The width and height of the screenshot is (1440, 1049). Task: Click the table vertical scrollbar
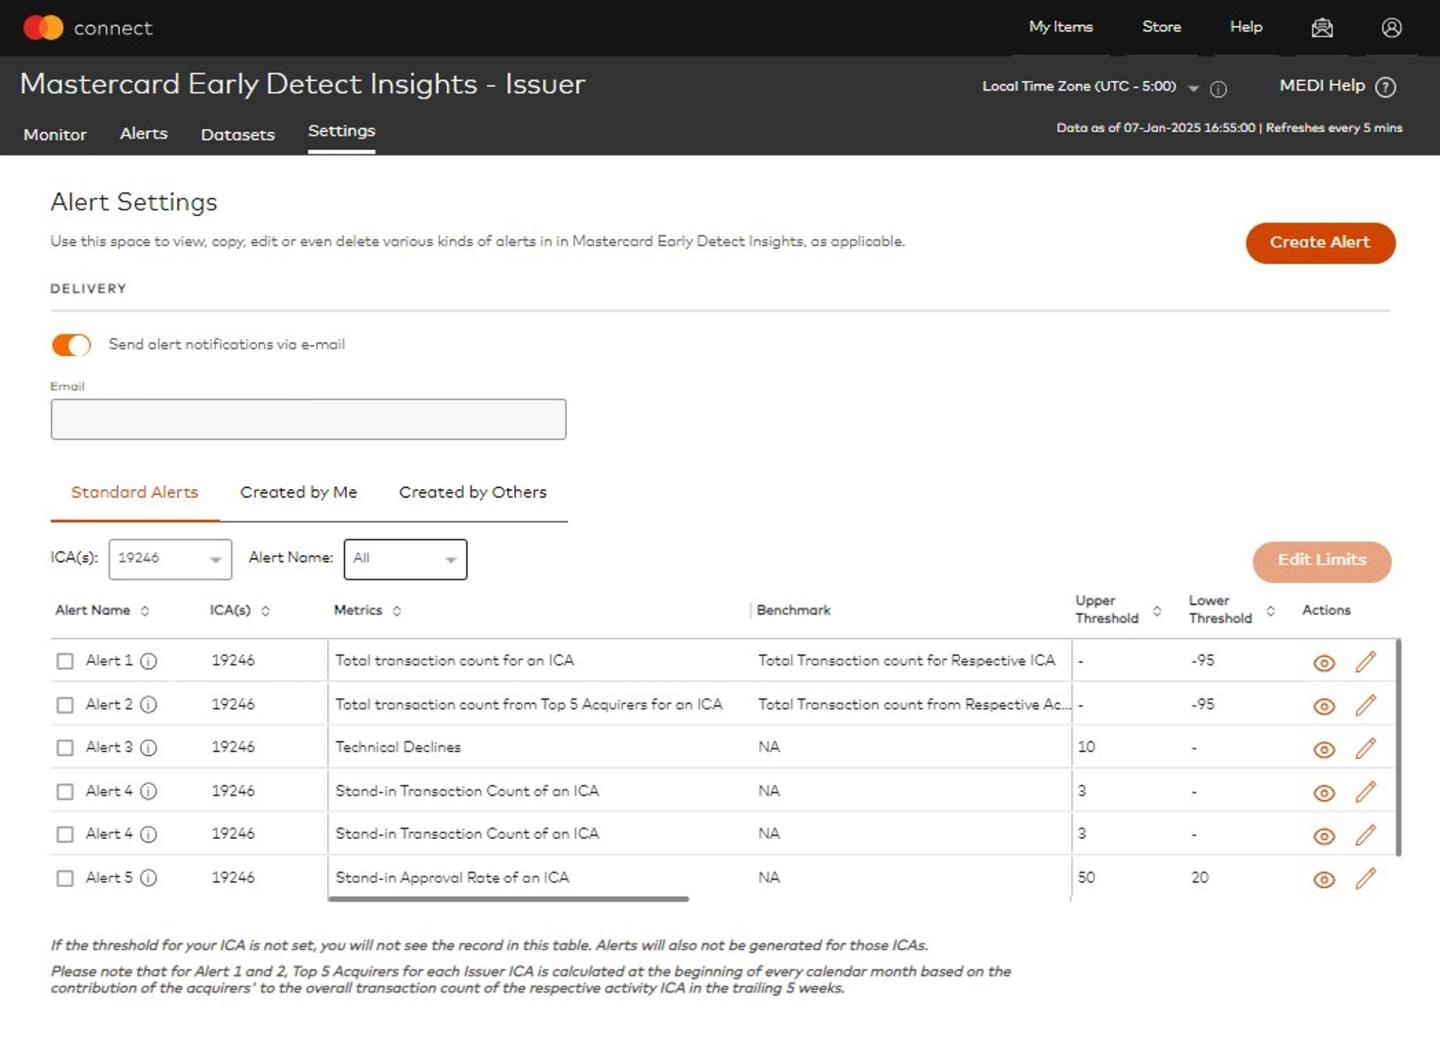pos(1398,748)
